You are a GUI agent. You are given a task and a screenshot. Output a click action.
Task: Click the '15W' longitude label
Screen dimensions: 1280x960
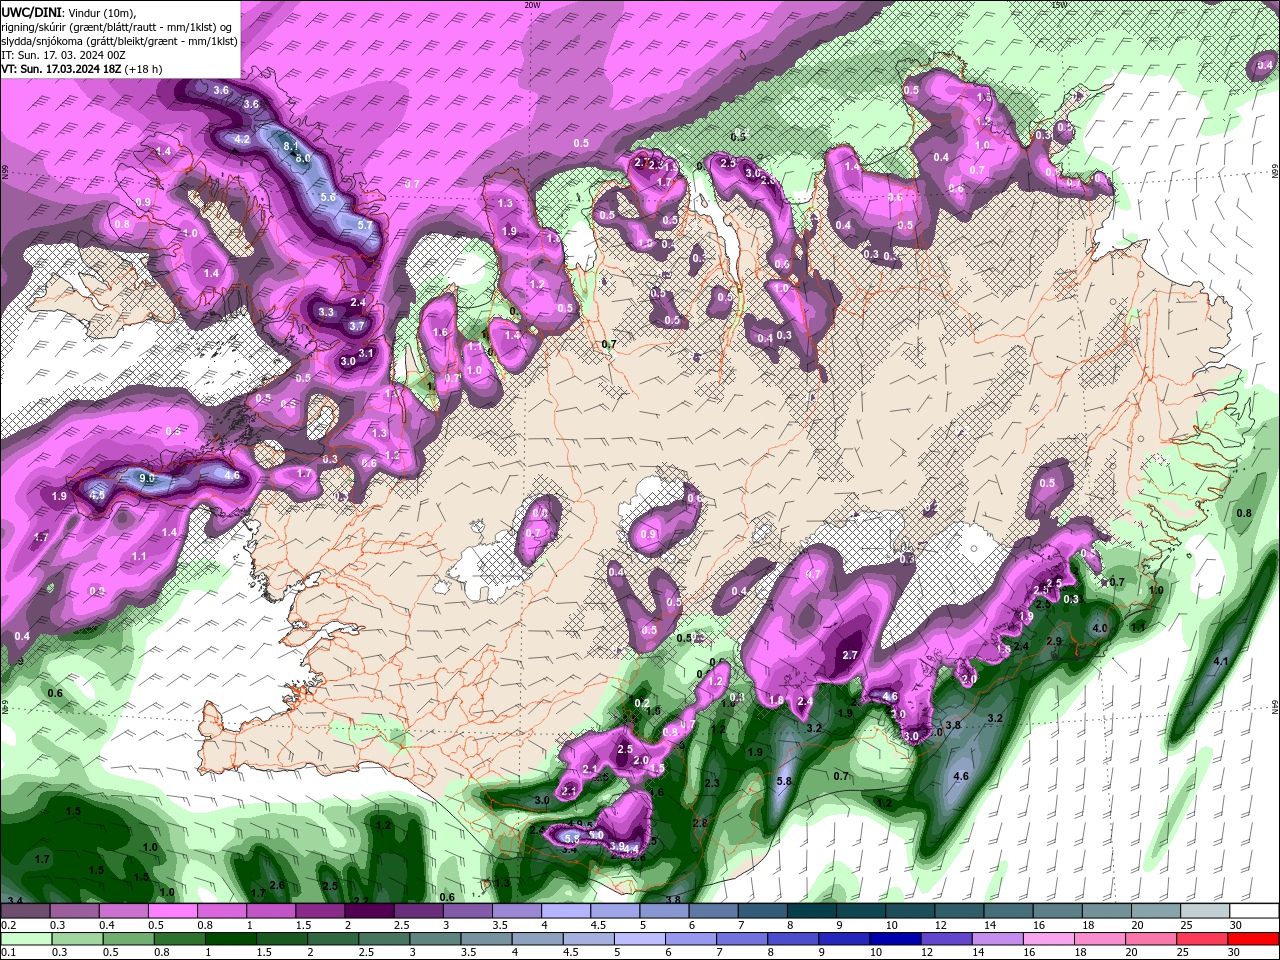(1059, 5)
